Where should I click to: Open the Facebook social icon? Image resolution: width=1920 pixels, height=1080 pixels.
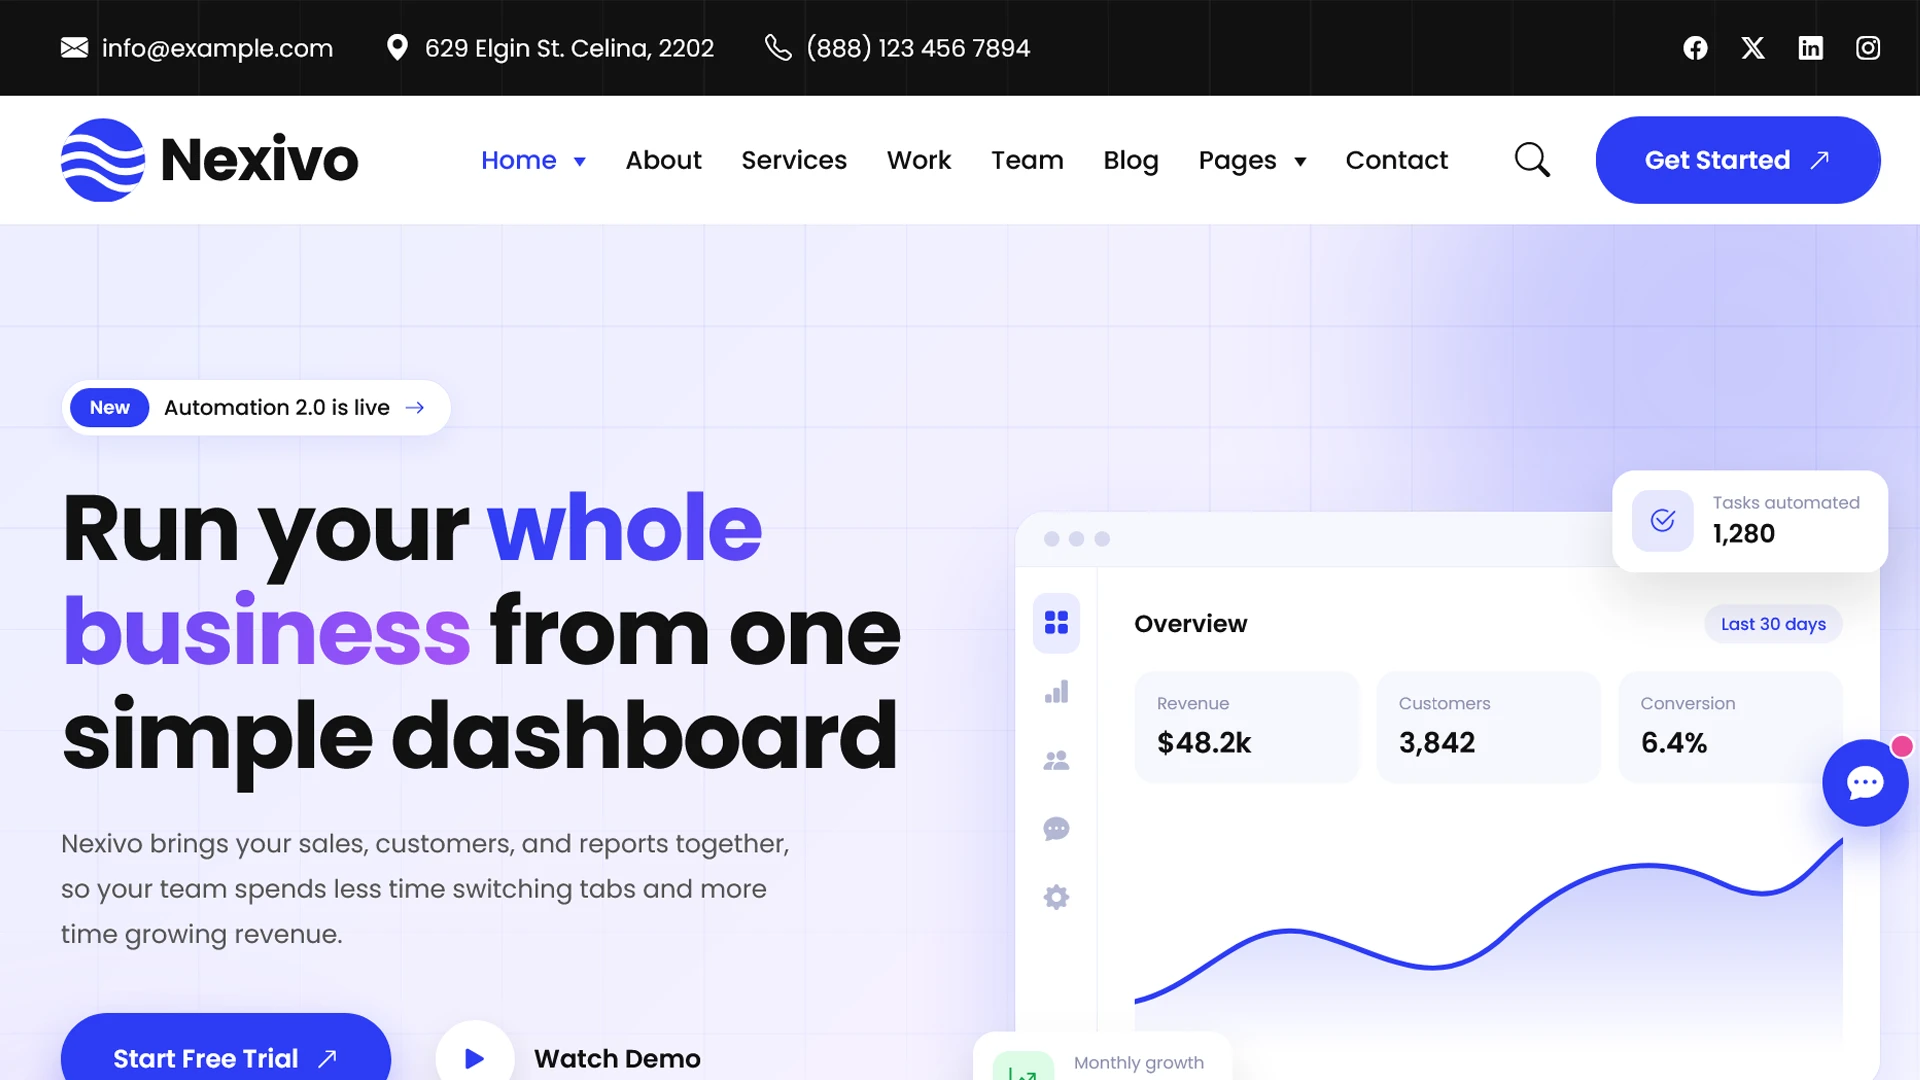pos(1695,48)
